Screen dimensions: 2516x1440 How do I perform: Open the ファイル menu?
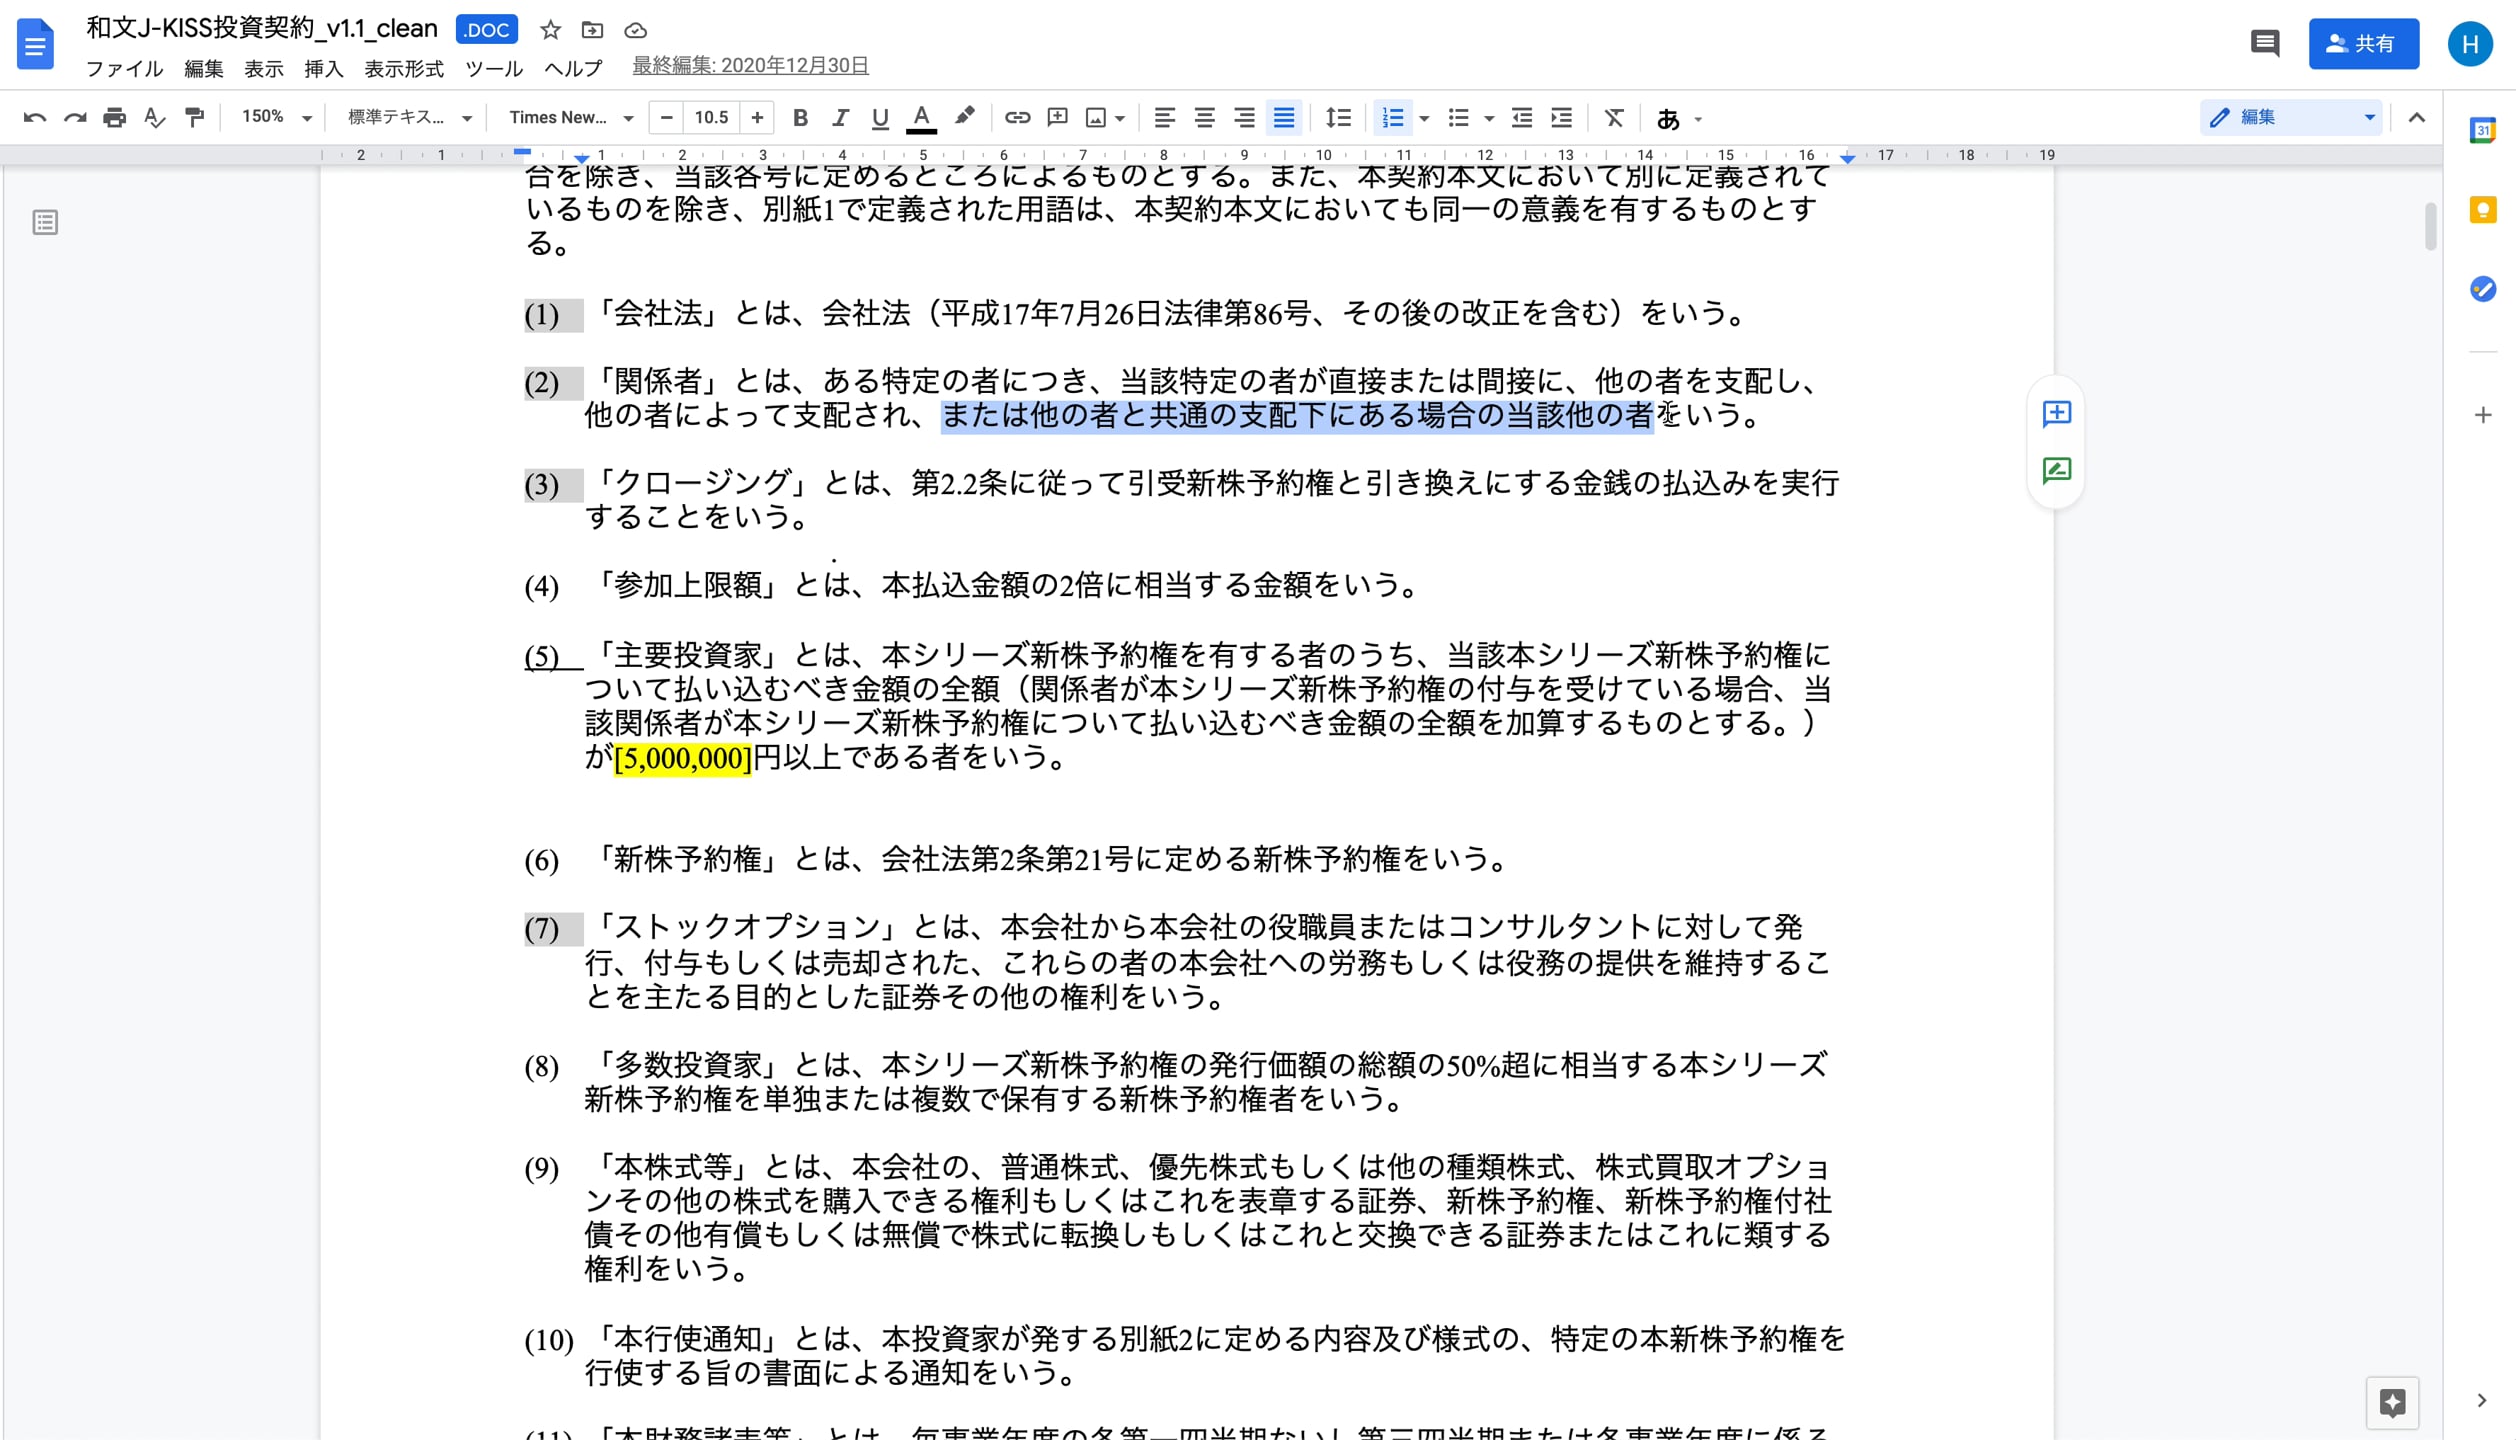125,69
